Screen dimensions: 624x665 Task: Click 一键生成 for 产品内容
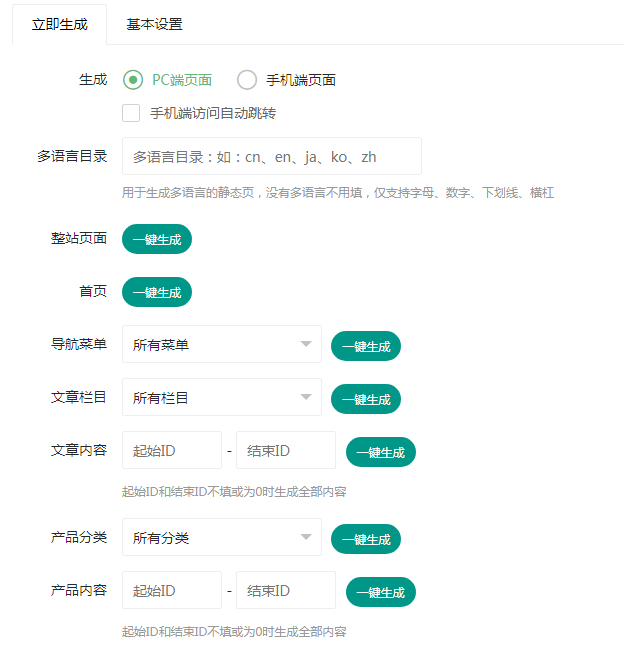click(381, 592)
